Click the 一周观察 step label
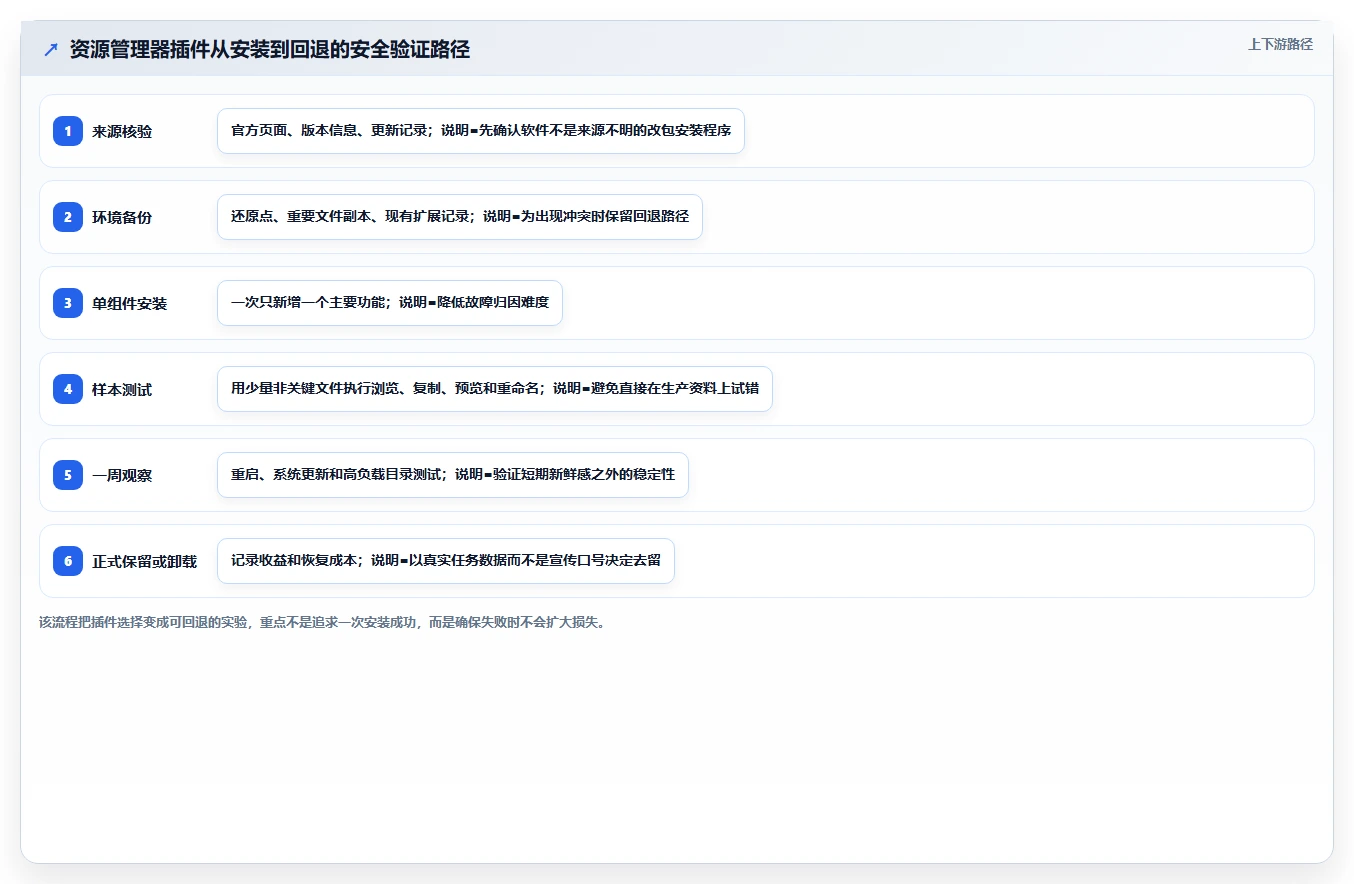Viewport: 1354px width, 884px height. (x=122, y=475)
